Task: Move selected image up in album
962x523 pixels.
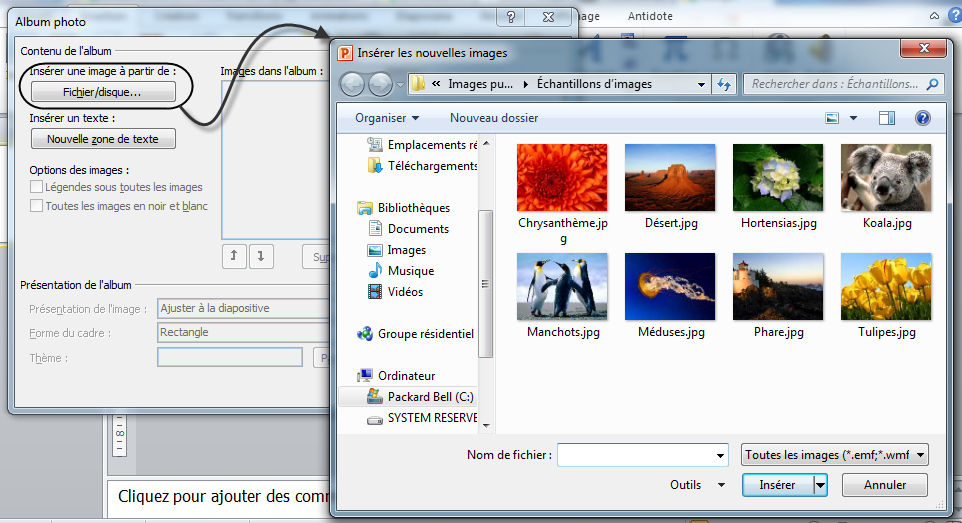Action: coord(234,256)
